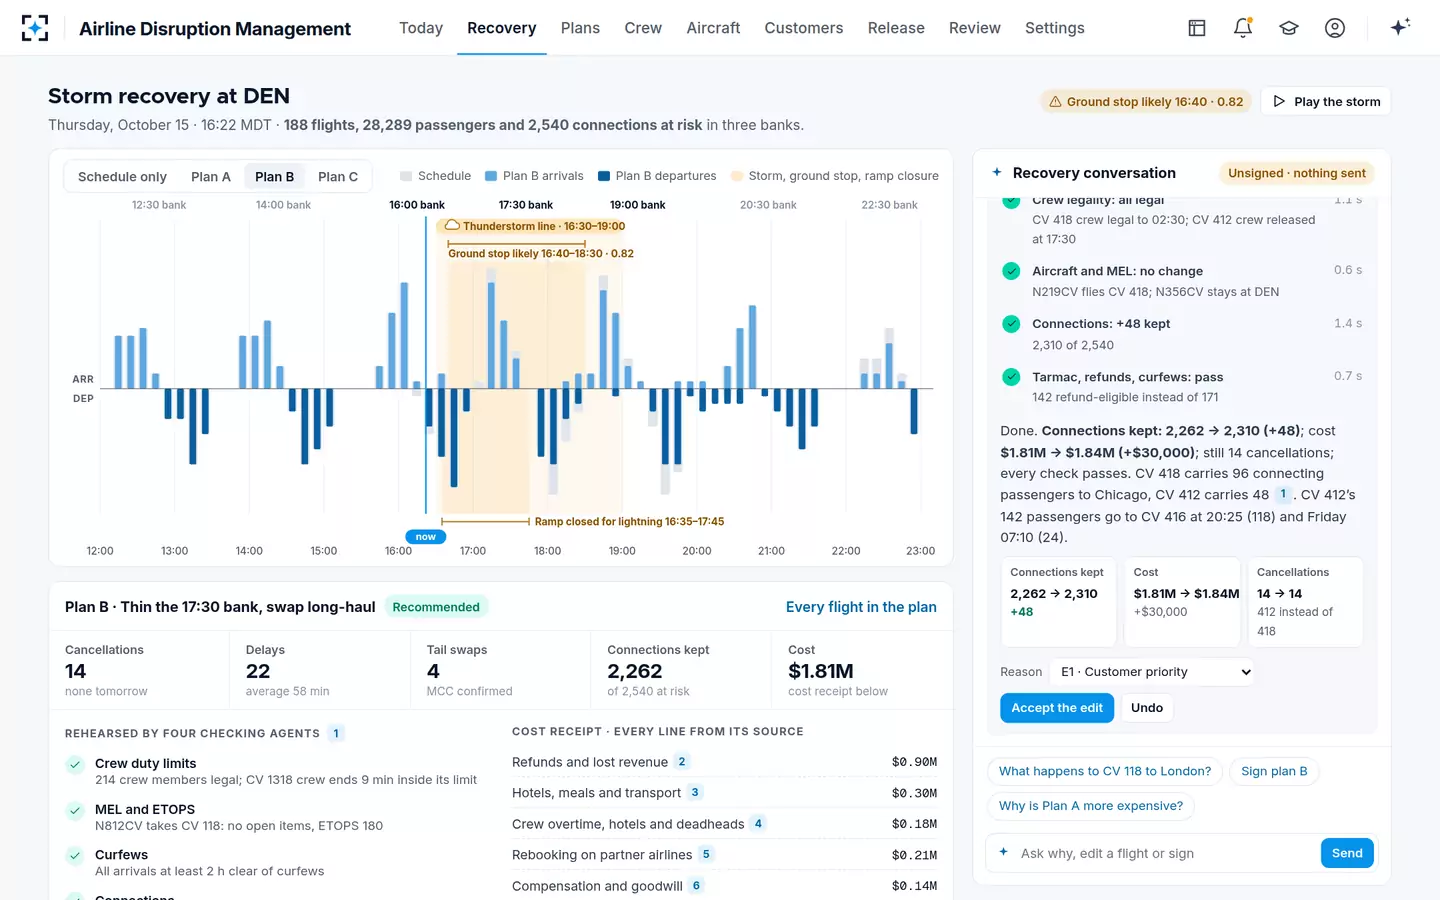Click Play the storm button

coord(1326,101)
